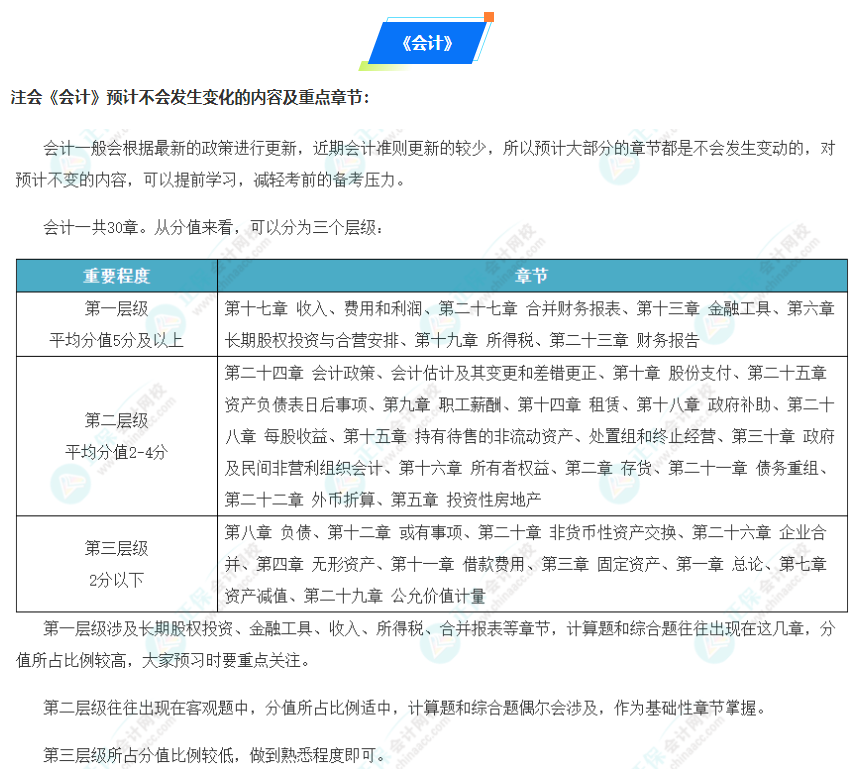
Task: Click the blue 《会计》 title banner
Action: [426, 42]
